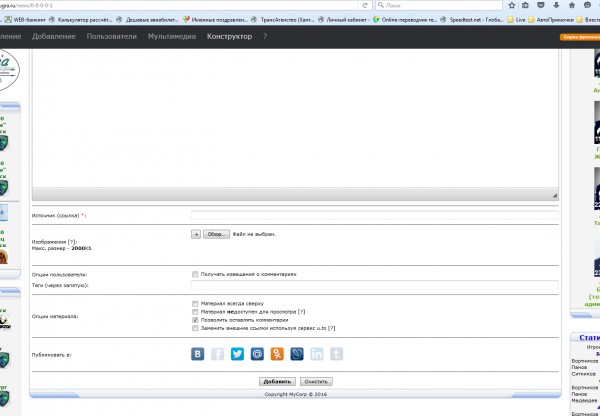Click the chat bubble toolbar icon

click(587, 5)
